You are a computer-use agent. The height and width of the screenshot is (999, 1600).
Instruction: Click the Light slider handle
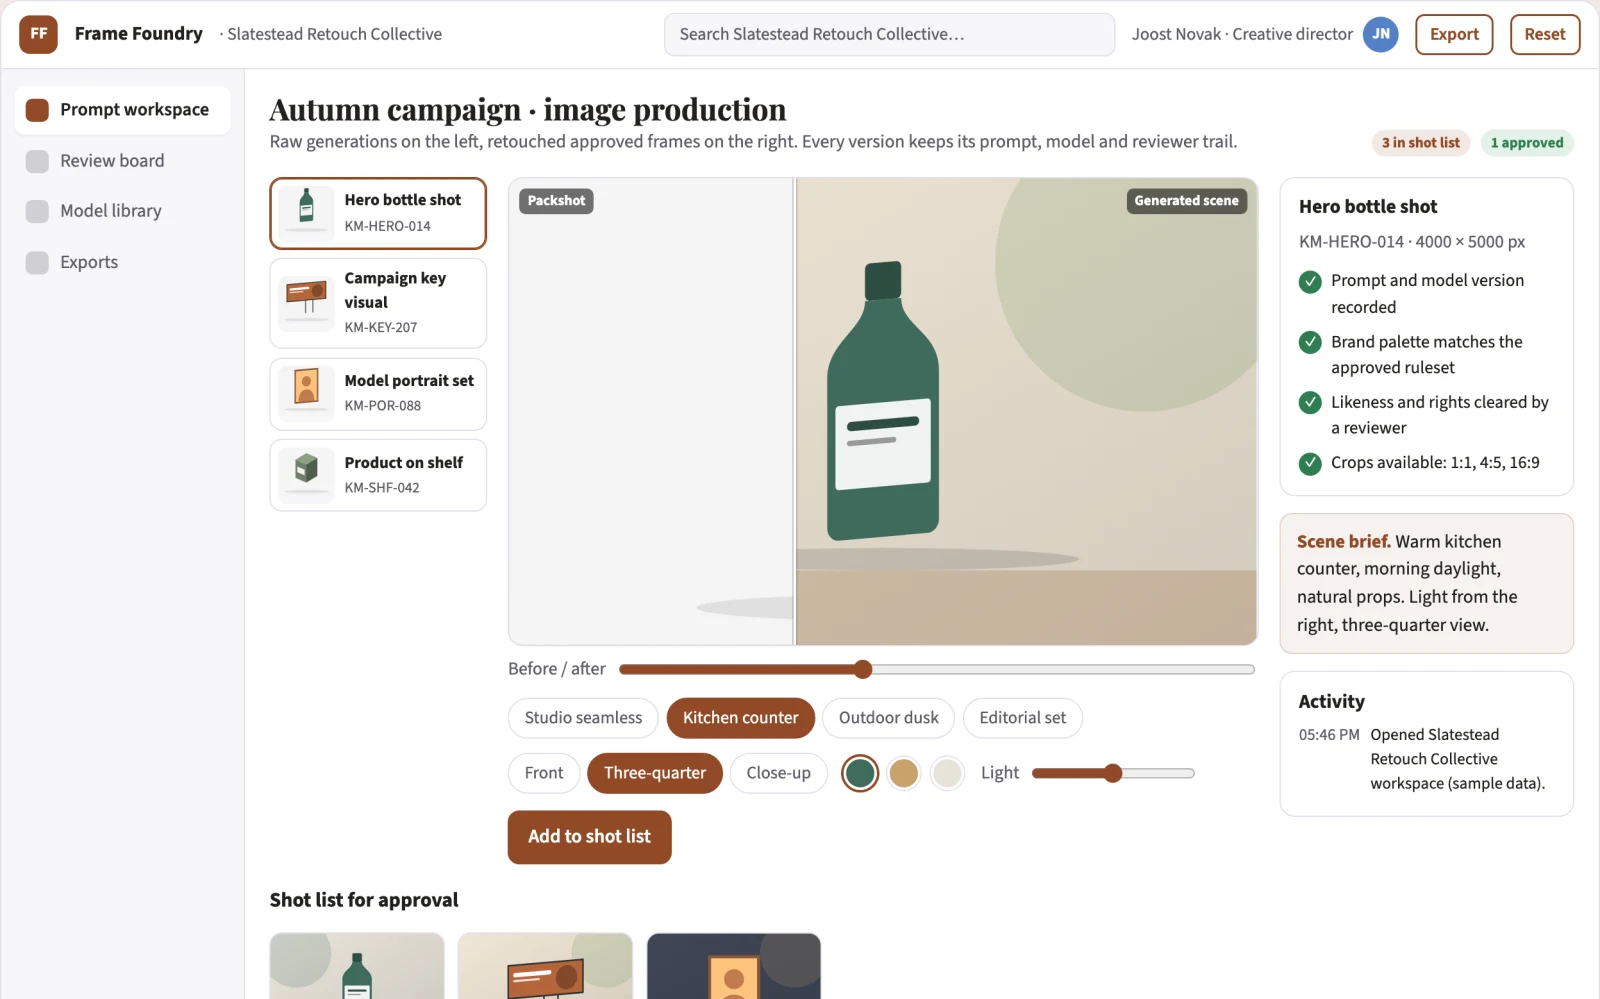[1113, 773]
